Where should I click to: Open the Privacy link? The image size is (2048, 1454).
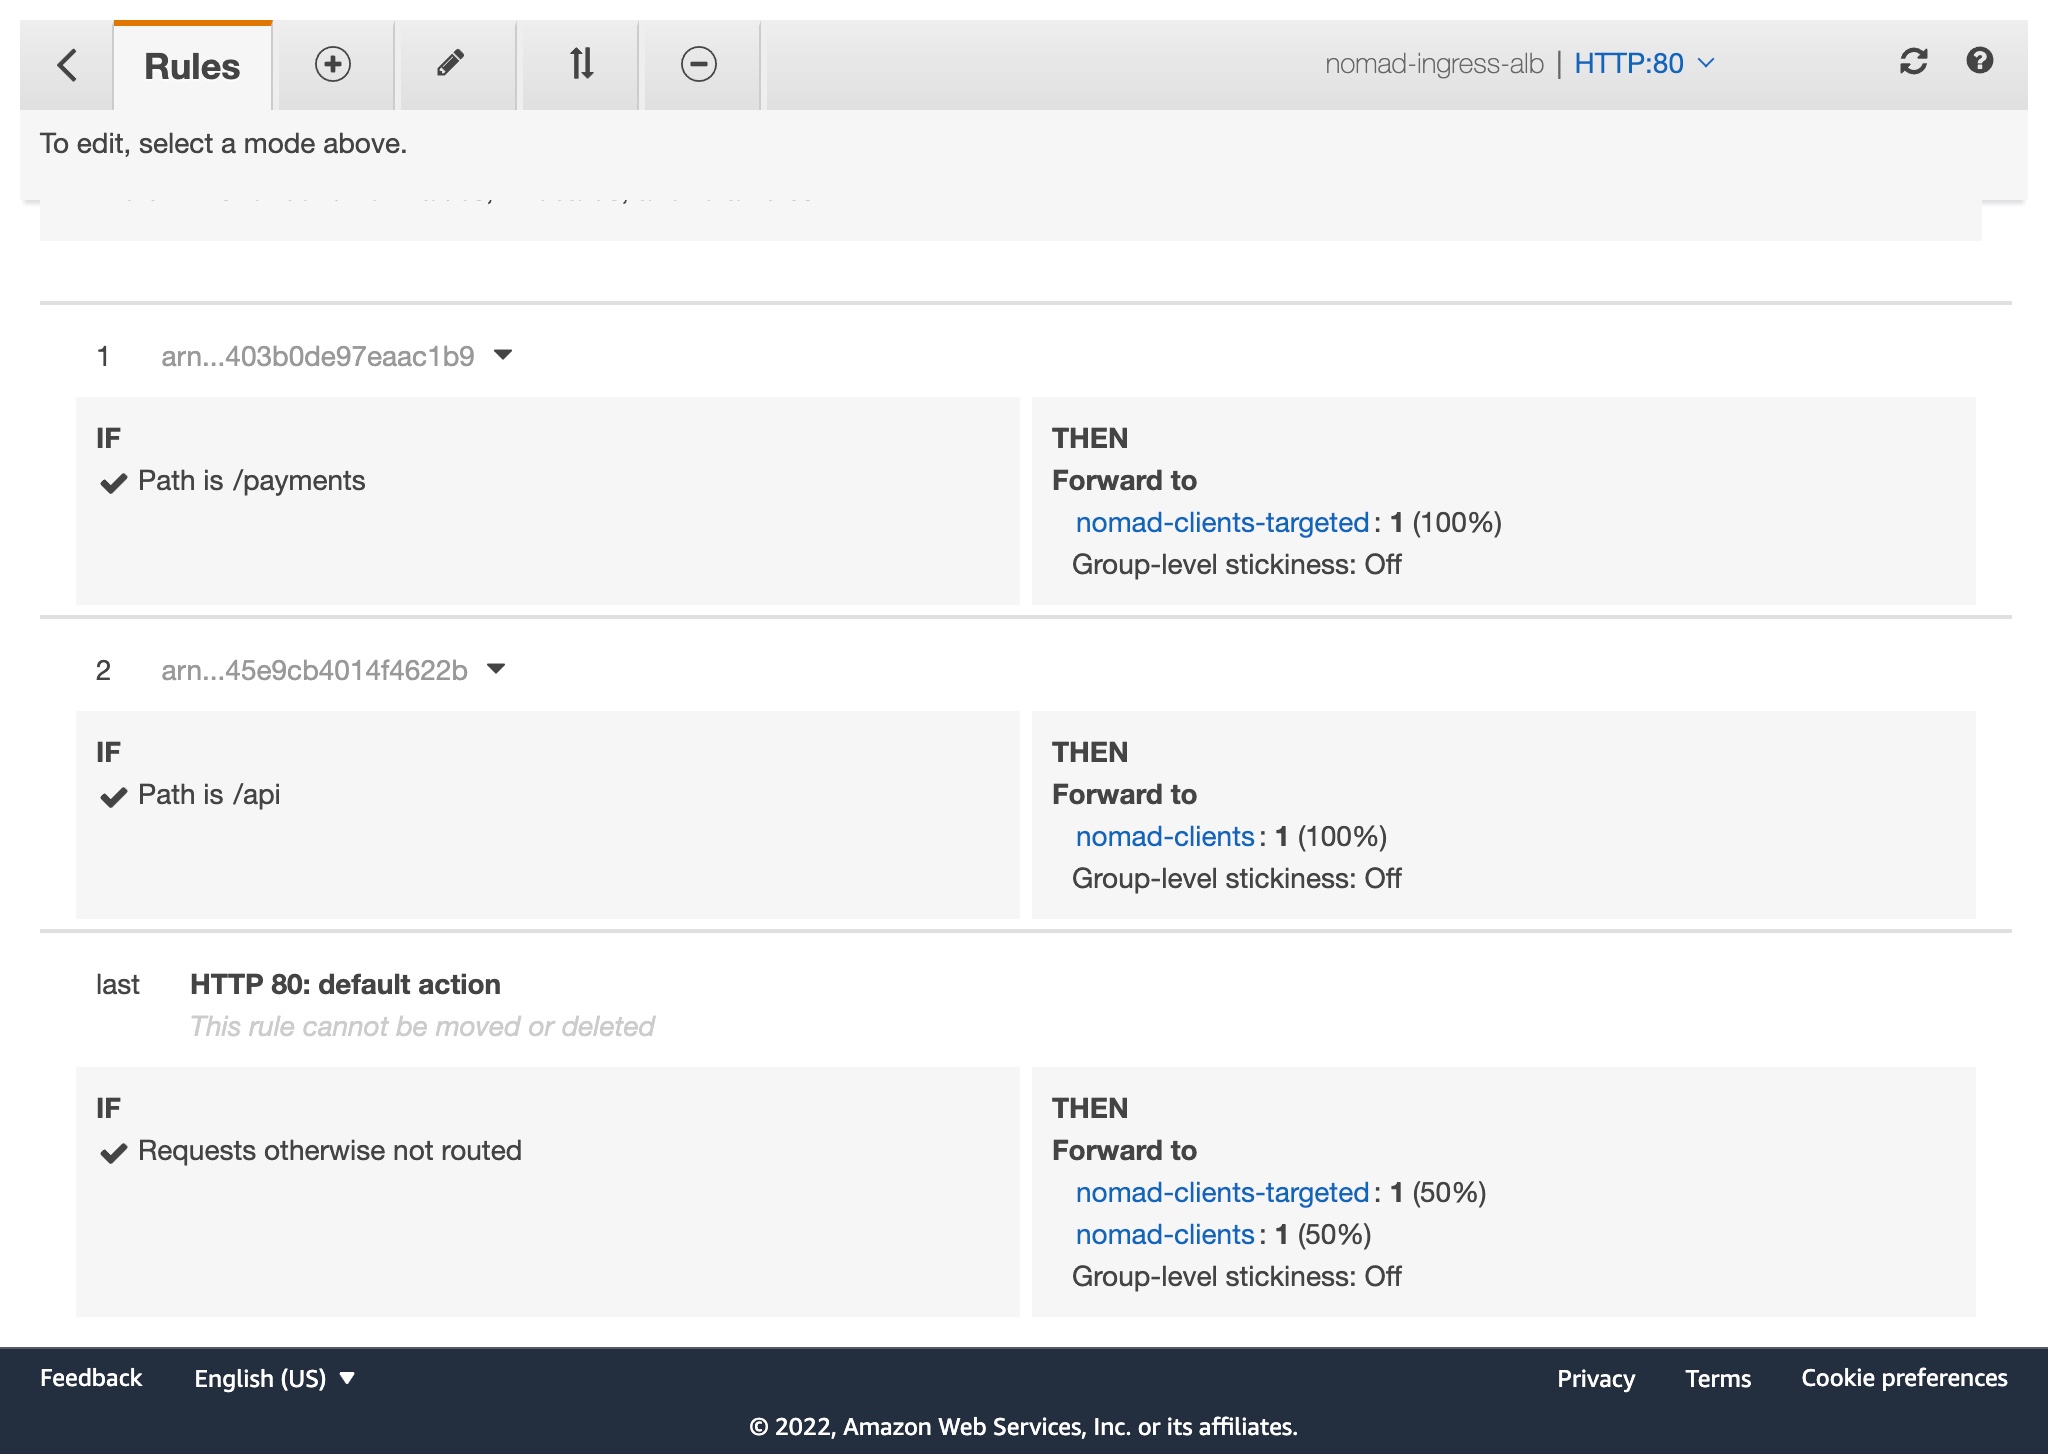tap(1596, 1378)
